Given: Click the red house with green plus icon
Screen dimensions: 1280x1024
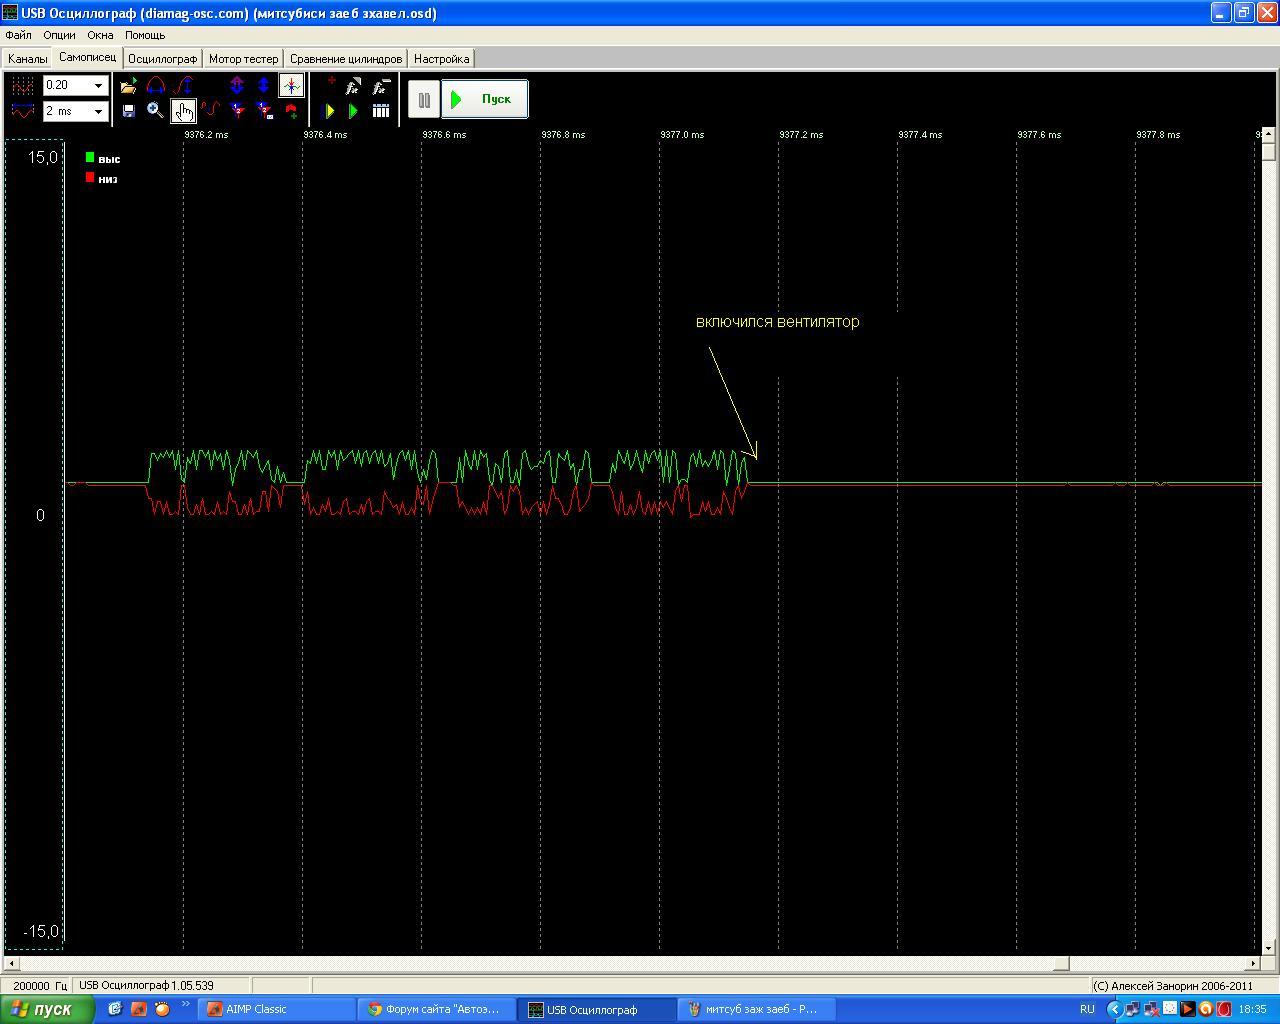Looking at the screenshot, I should [x=291, y=111].
